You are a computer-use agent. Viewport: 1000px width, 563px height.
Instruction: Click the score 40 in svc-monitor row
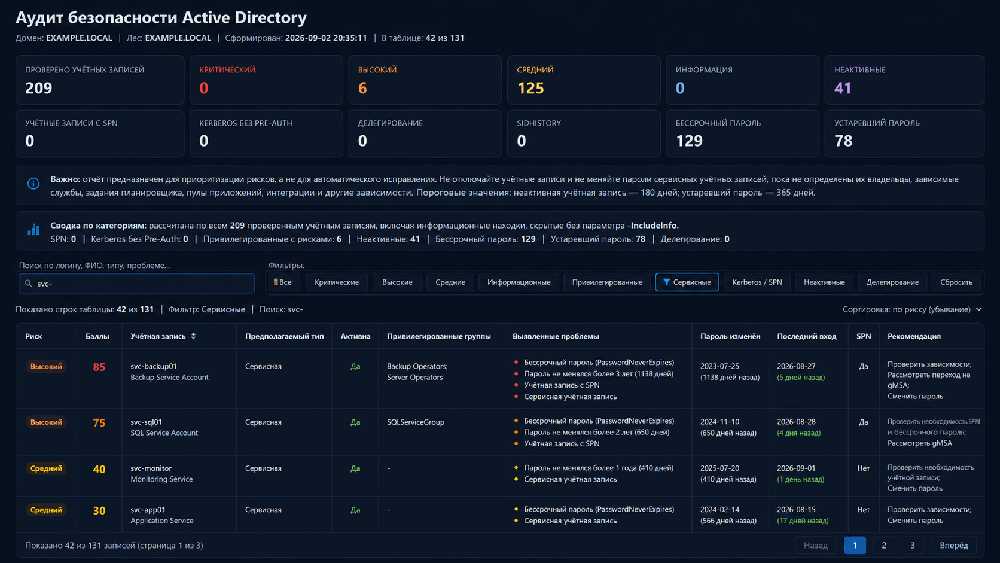99,469
